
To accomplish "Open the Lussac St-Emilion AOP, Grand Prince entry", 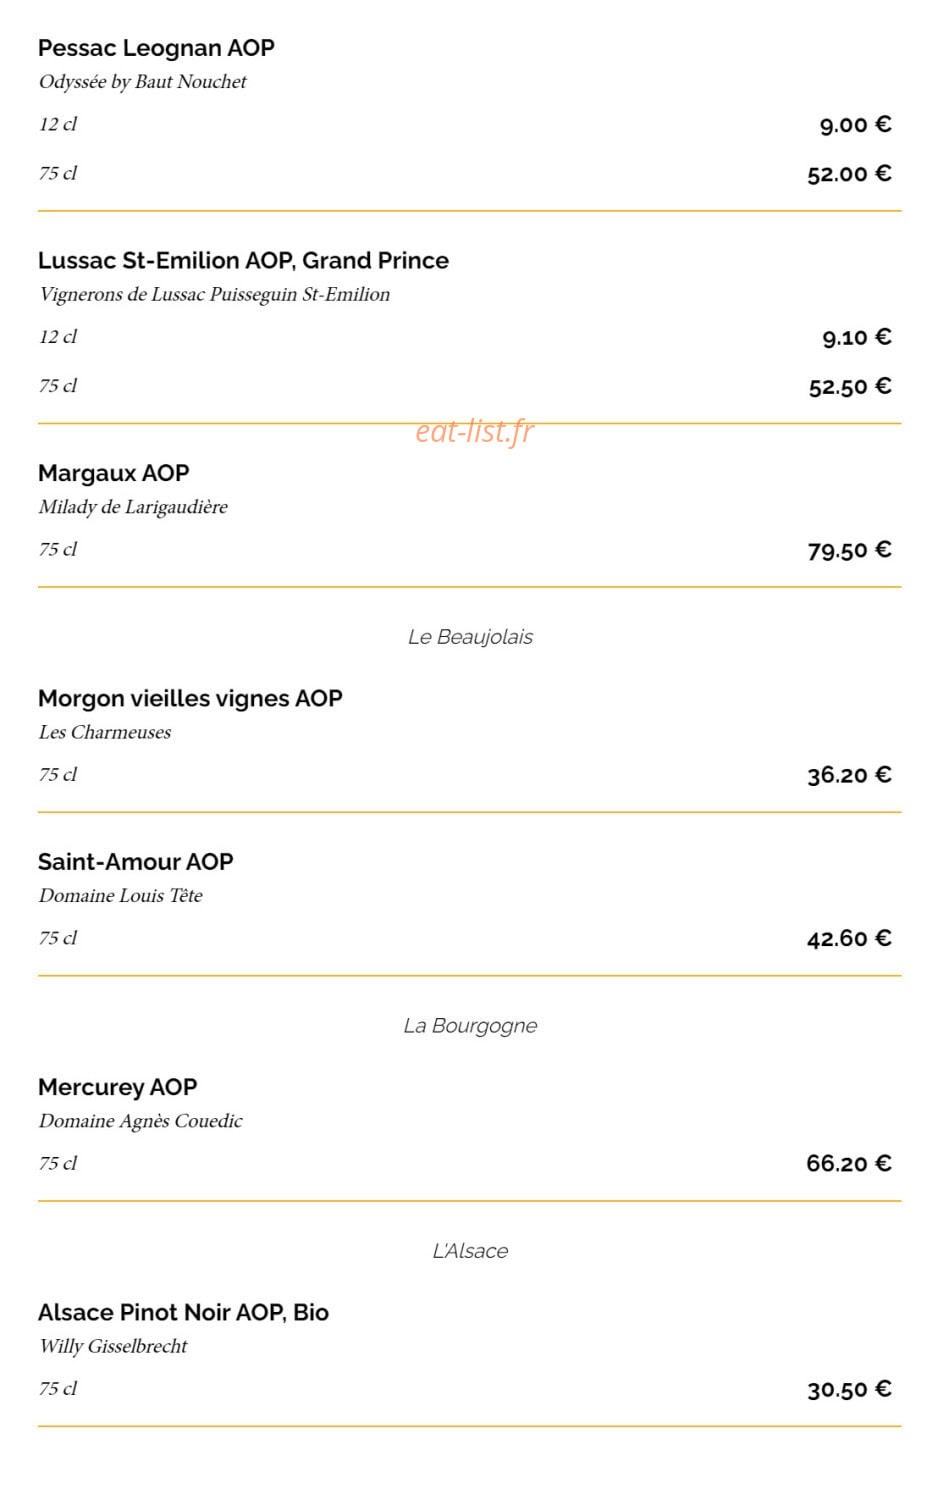I will tap(243, 261).
